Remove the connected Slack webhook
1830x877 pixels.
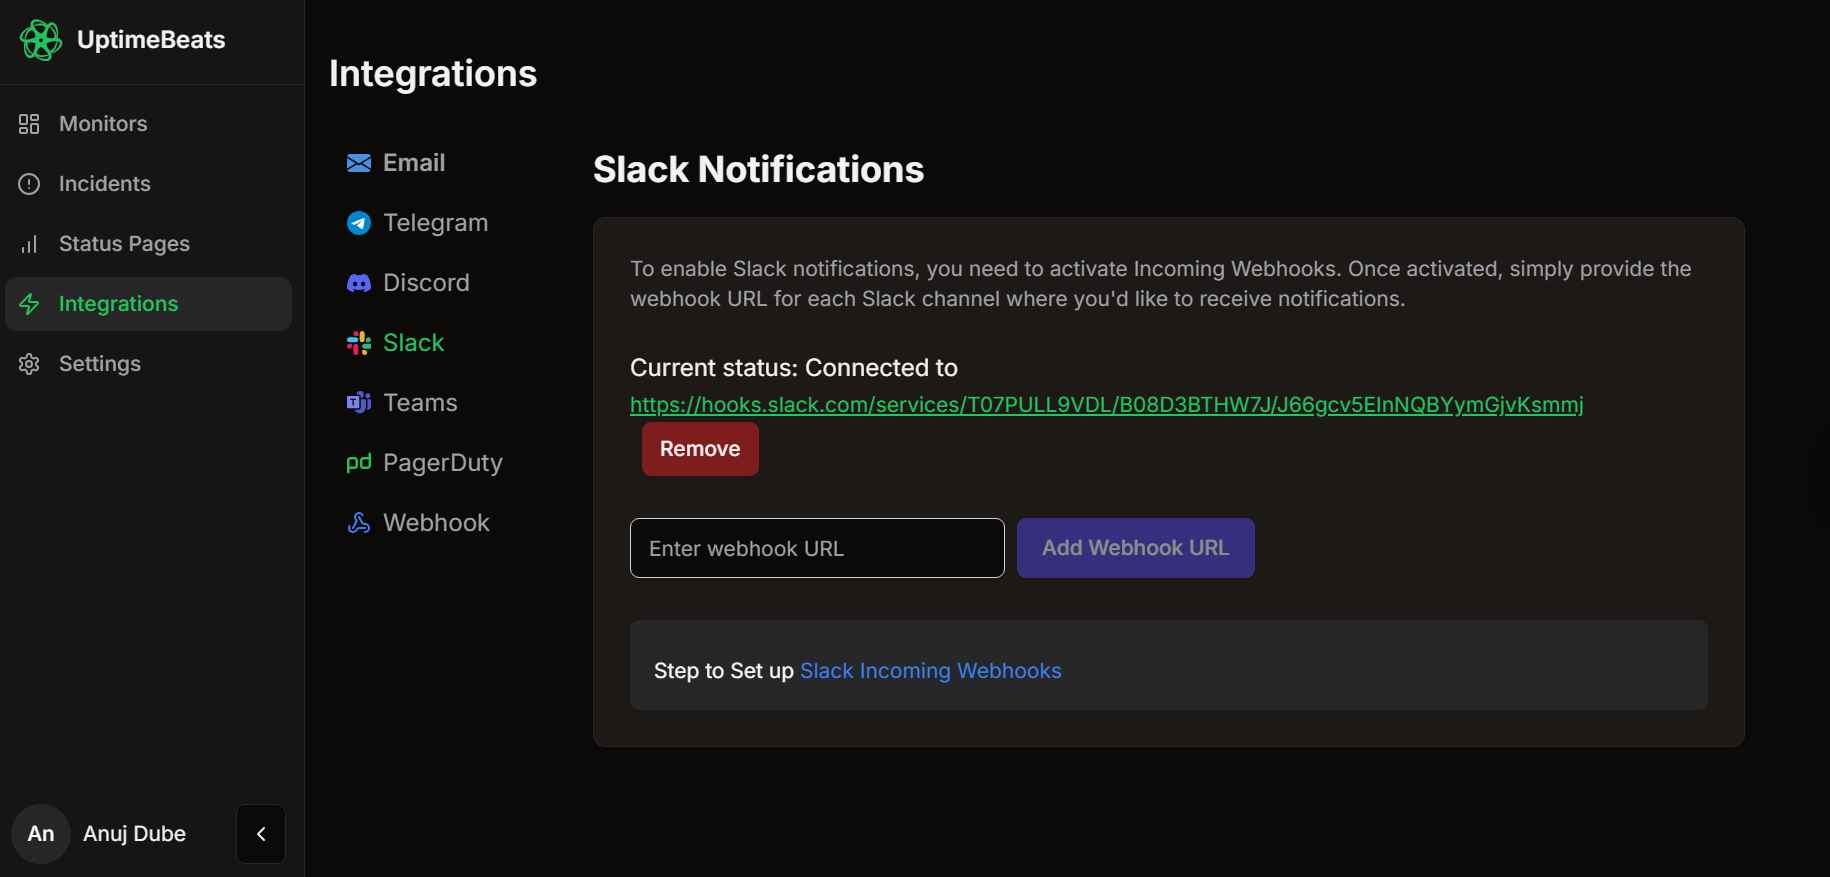click(700, 449)
